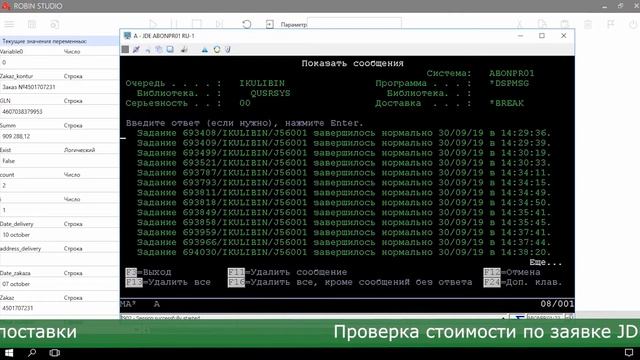Viewport: 640px width, 360px height.
Task: Click the blue triangle icon in emulator toolbar
Action: (x=204, y=49)
